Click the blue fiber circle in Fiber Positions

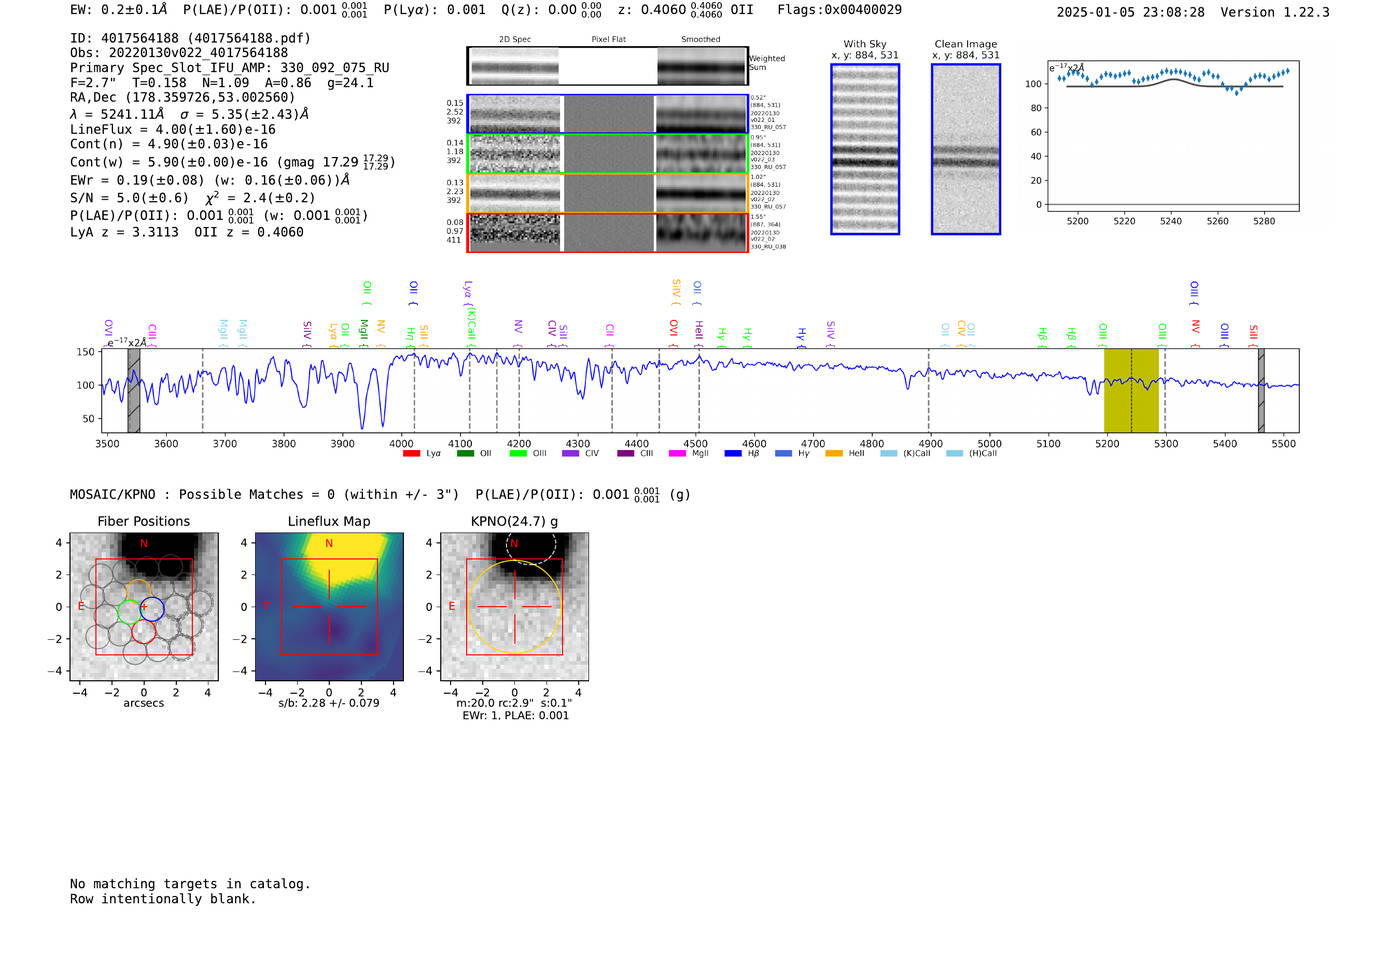coord(151,608)
